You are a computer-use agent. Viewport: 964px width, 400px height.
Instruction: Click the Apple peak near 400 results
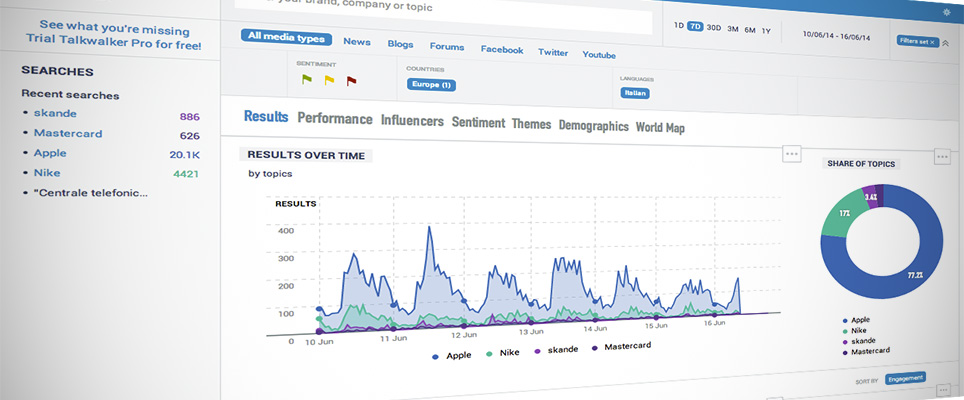(429, 227)
